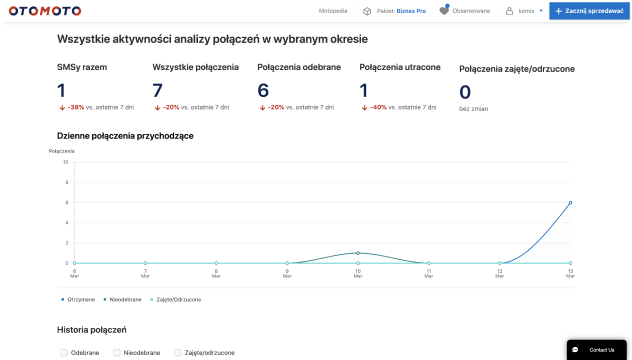Viewport: 632px width, 360px height.
Task: Open the Motopedia menu item
Action: (x=333, y=11)
